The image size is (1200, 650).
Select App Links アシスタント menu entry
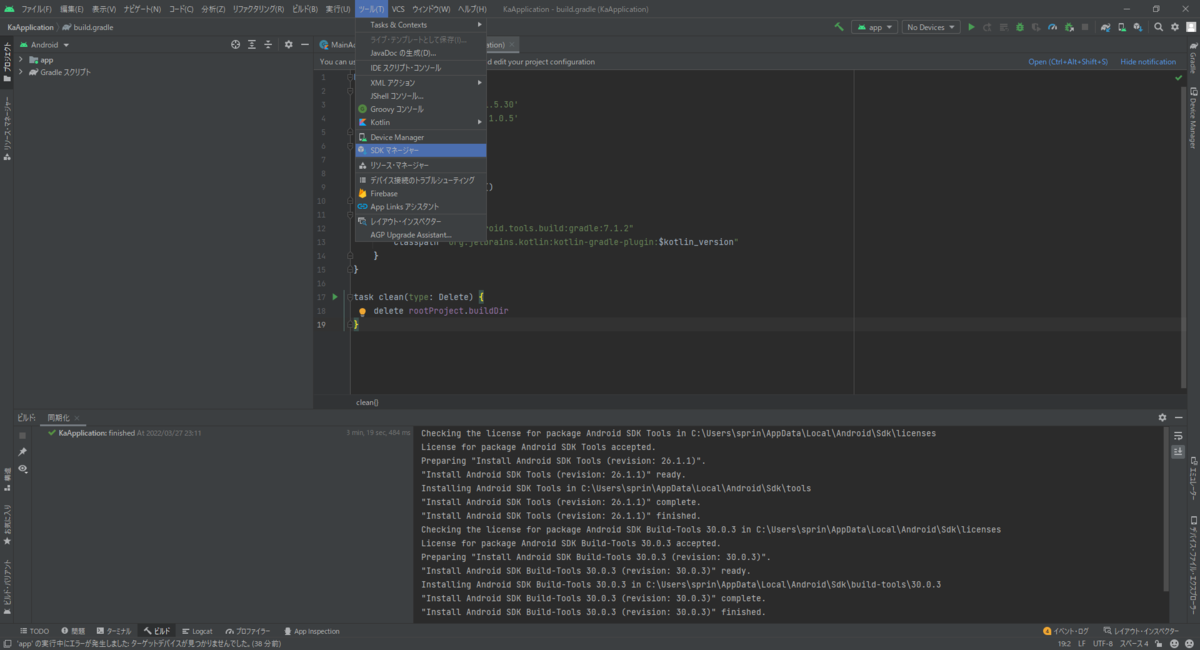pyautogui.click(x=421, y=206)
